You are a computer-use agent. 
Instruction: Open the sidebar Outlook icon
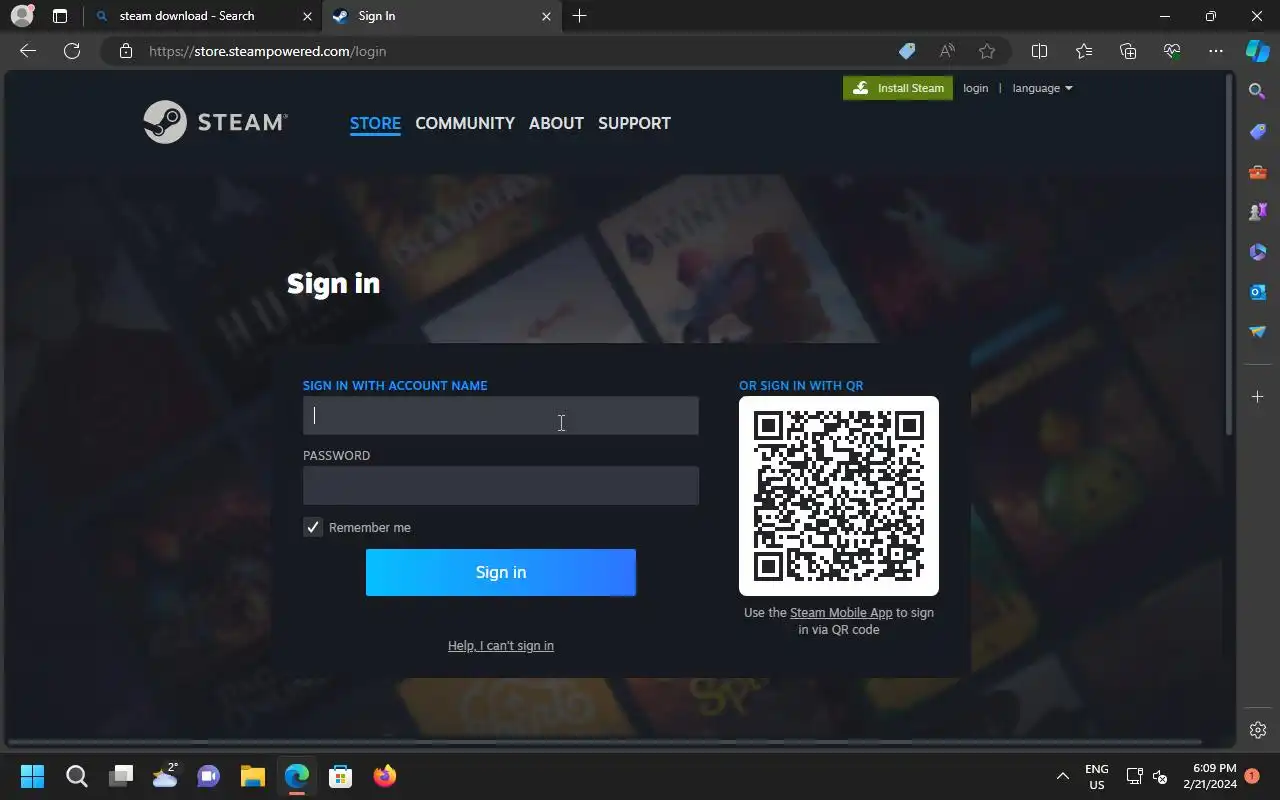[x=1258, y=292]
